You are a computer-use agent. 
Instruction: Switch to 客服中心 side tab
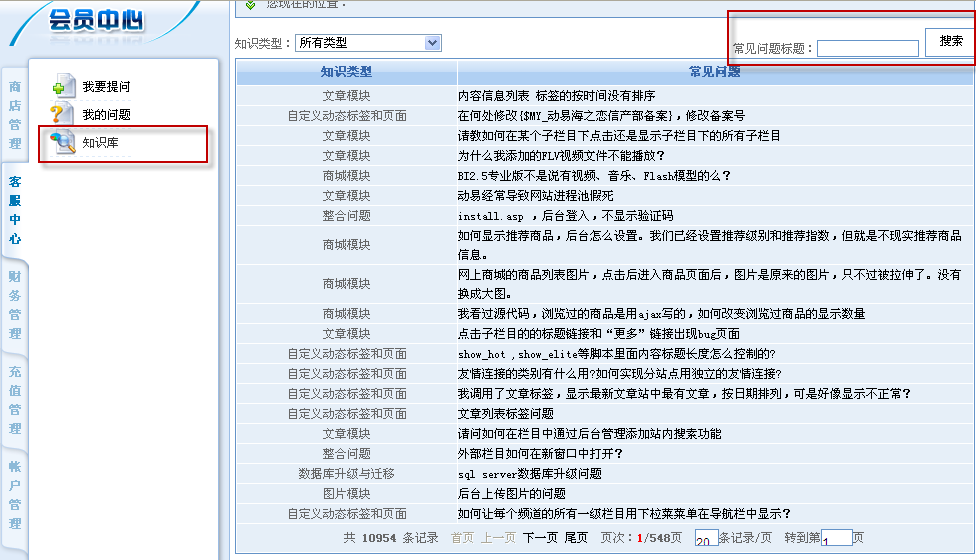pyautogui.click(x=15, y=210)
